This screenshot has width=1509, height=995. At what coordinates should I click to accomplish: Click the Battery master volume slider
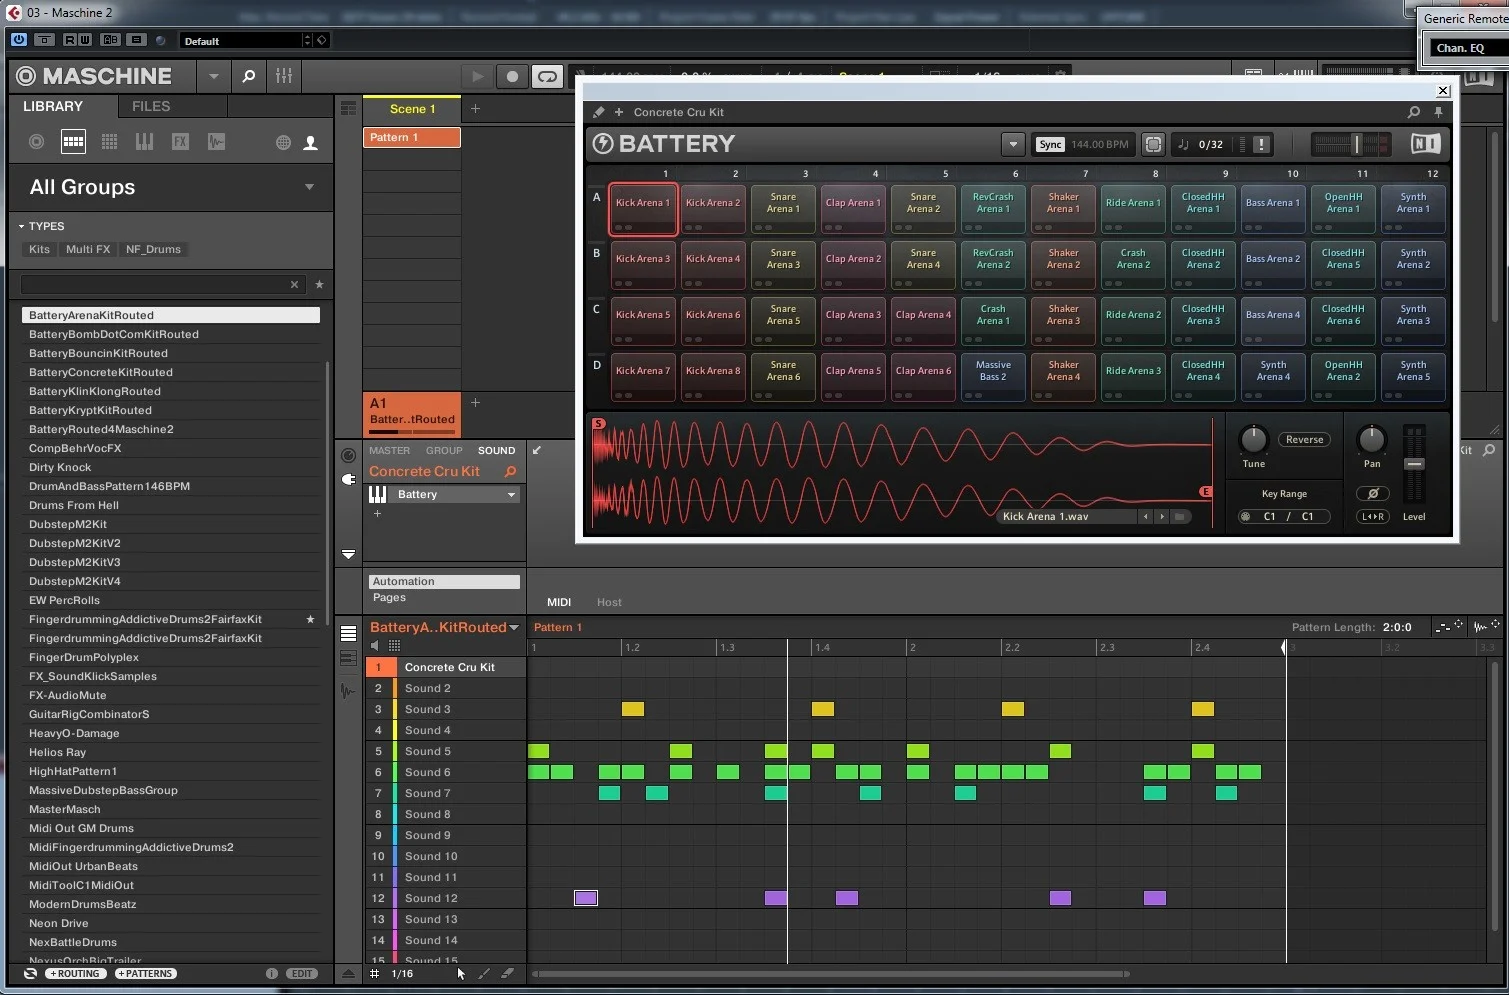click(x=1351, y=144)
